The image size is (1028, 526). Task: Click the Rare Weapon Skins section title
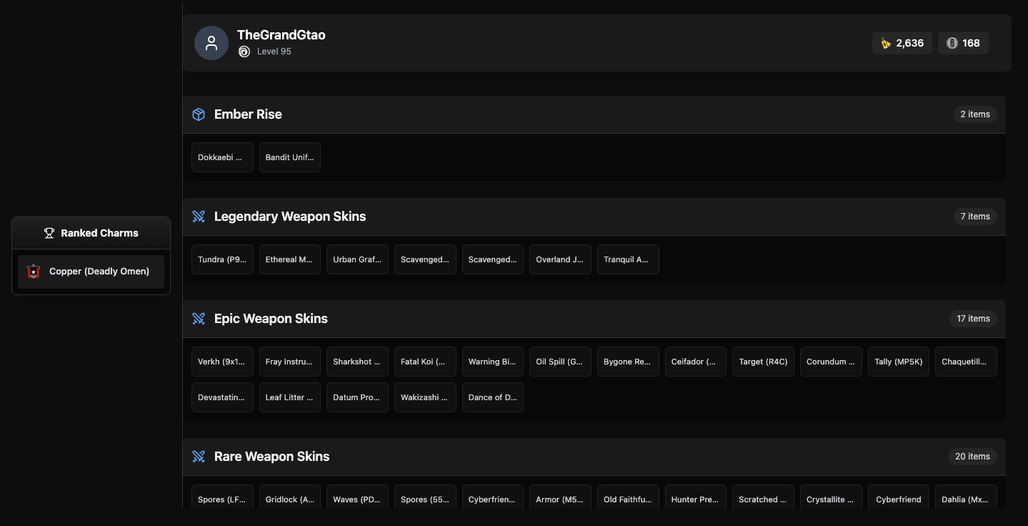pos(271,456)
